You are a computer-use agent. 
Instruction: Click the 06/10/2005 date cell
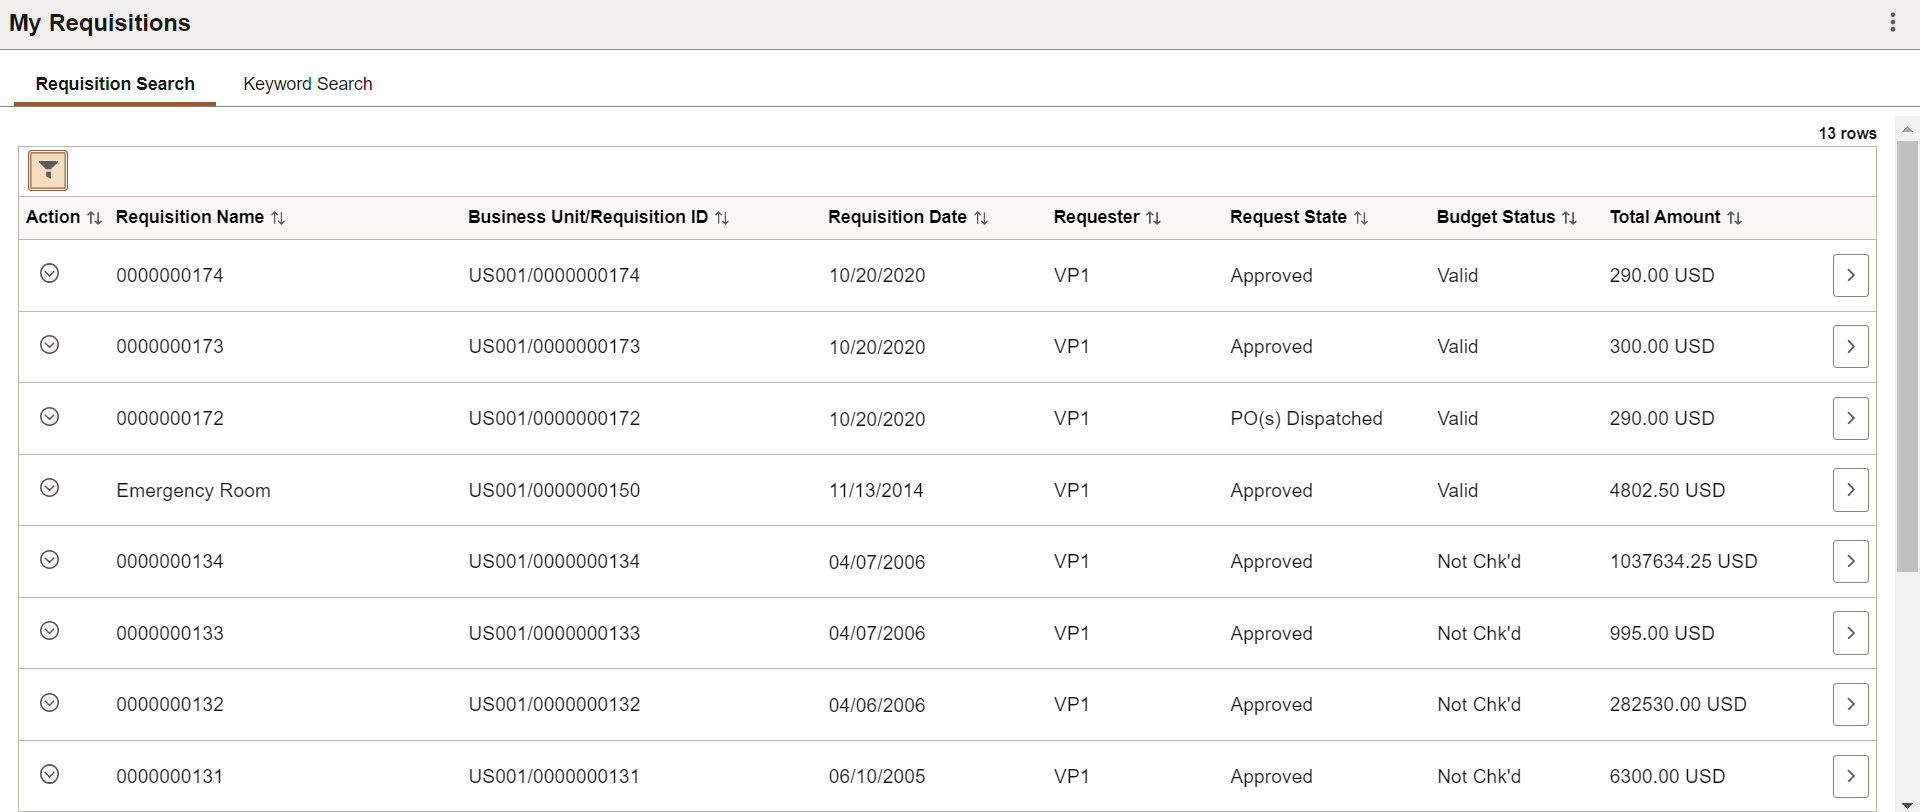click(x=877, y=776)
